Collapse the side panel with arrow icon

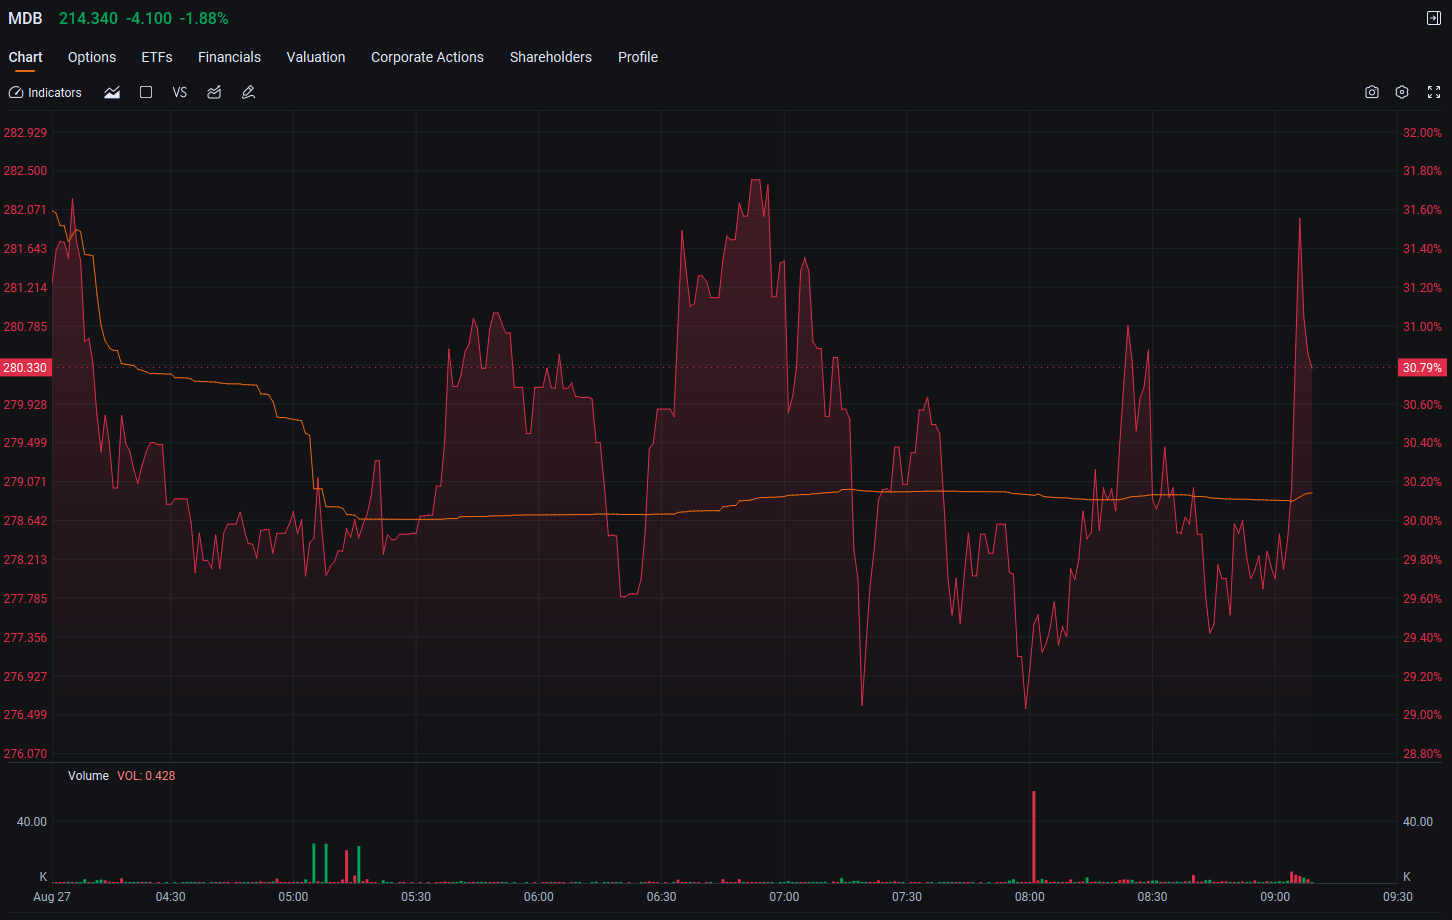tap(1433, 18)
